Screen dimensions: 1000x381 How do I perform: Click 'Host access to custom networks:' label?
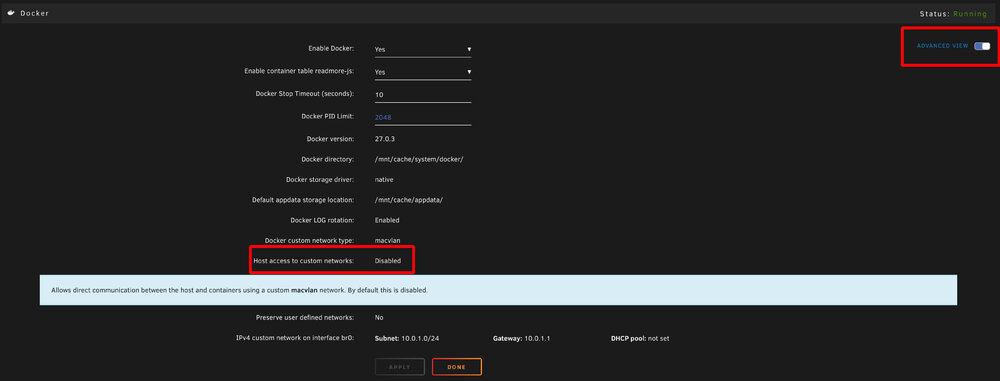(304, 261)
